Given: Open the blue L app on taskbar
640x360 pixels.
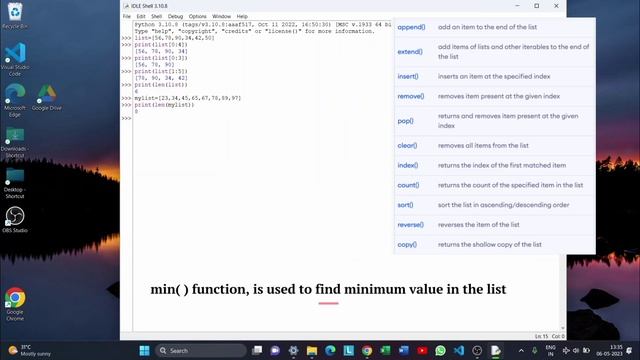Looking at the screenshot, I should (x=349, y=351).
